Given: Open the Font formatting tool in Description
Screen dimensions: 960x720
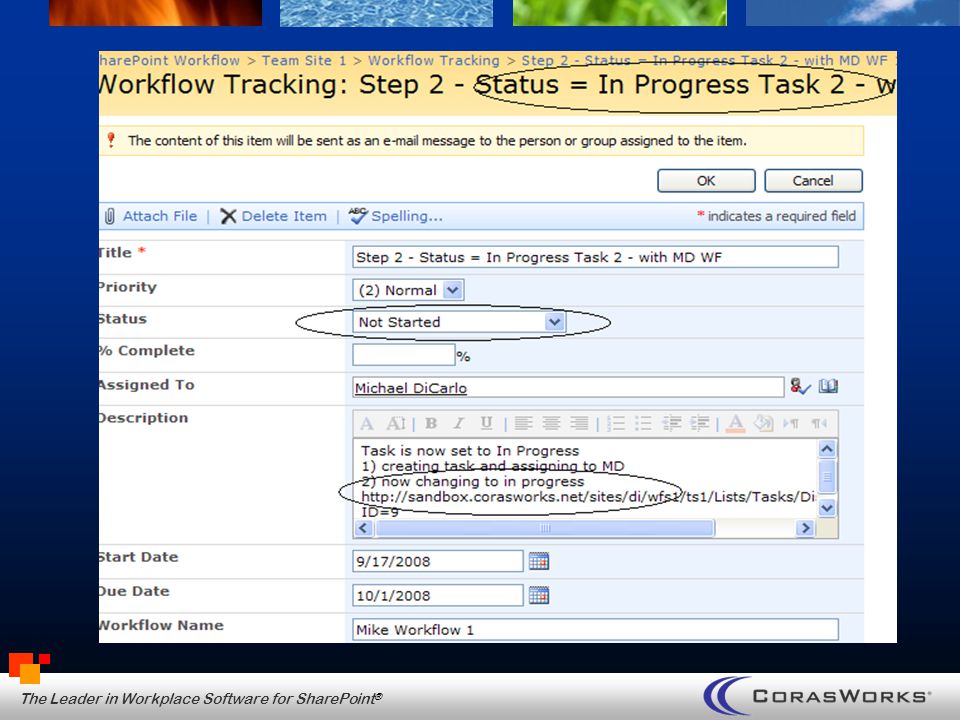Looking at the screenshot, I should point(367,424).
